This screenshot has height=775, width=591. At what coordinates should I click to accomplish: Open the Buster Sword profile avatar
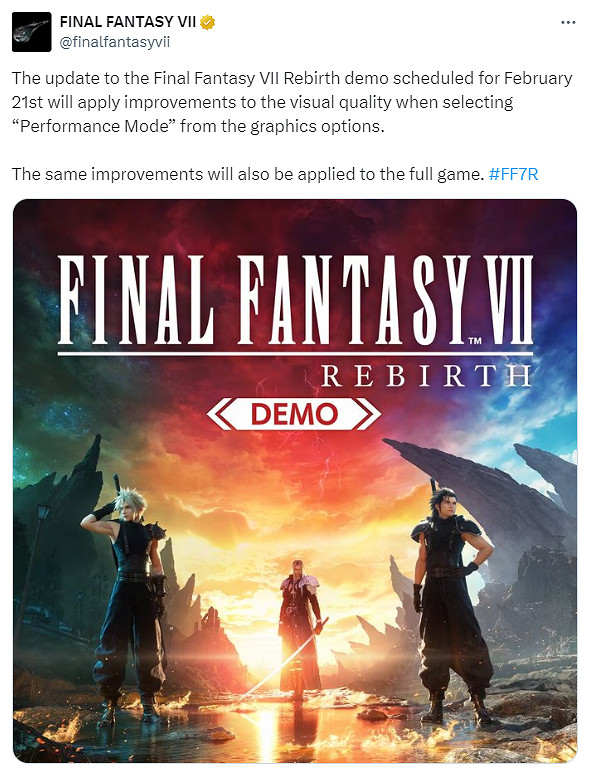click(x=32, y=32)
